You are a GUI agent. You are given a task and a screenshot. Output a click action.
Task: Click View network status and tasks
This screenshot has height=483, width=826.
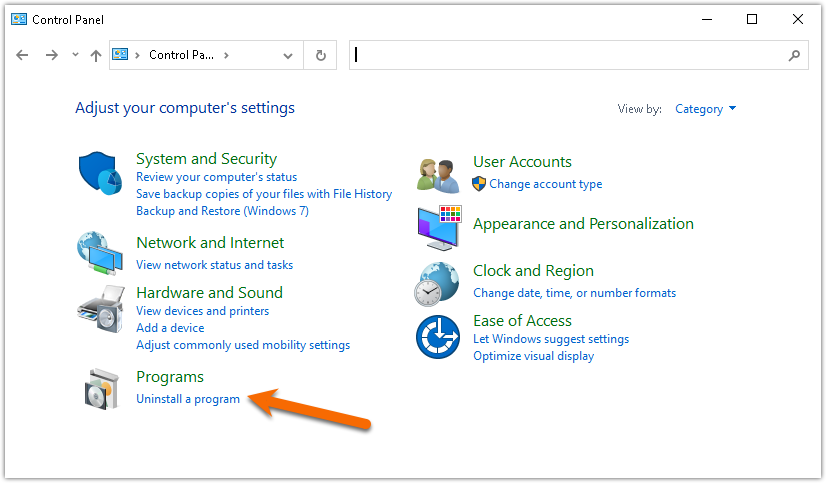click(x=214, y=265)
